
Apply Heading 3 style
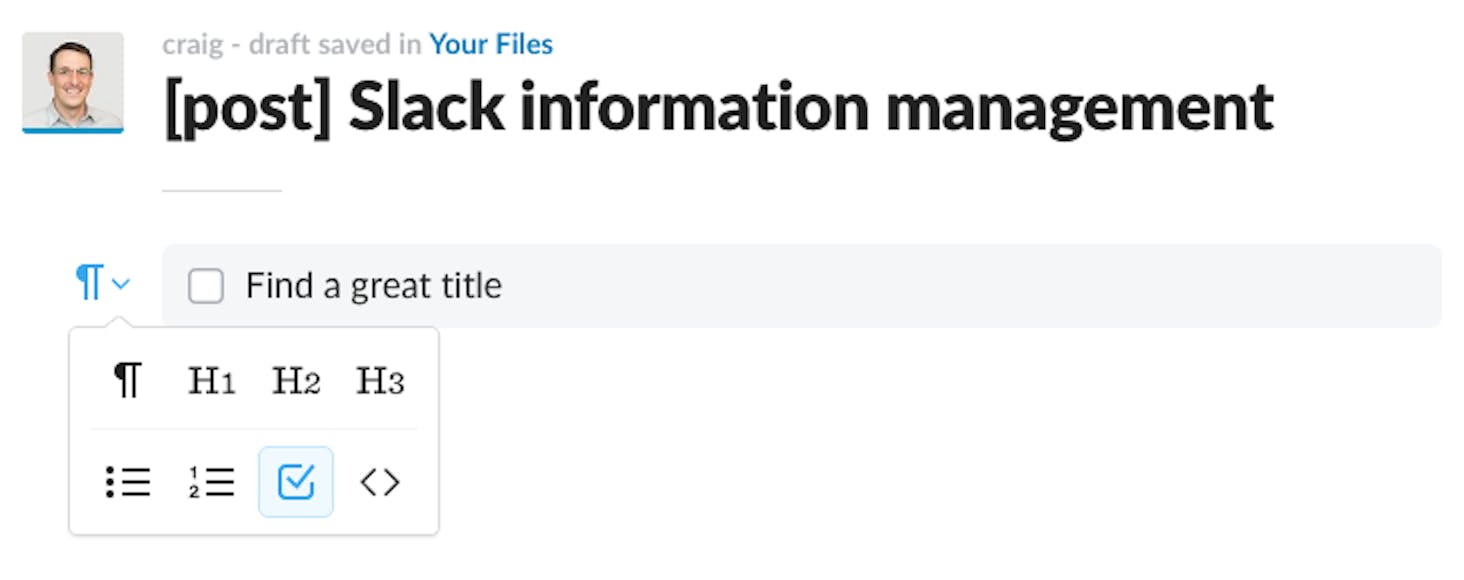[x=380, y=381]
